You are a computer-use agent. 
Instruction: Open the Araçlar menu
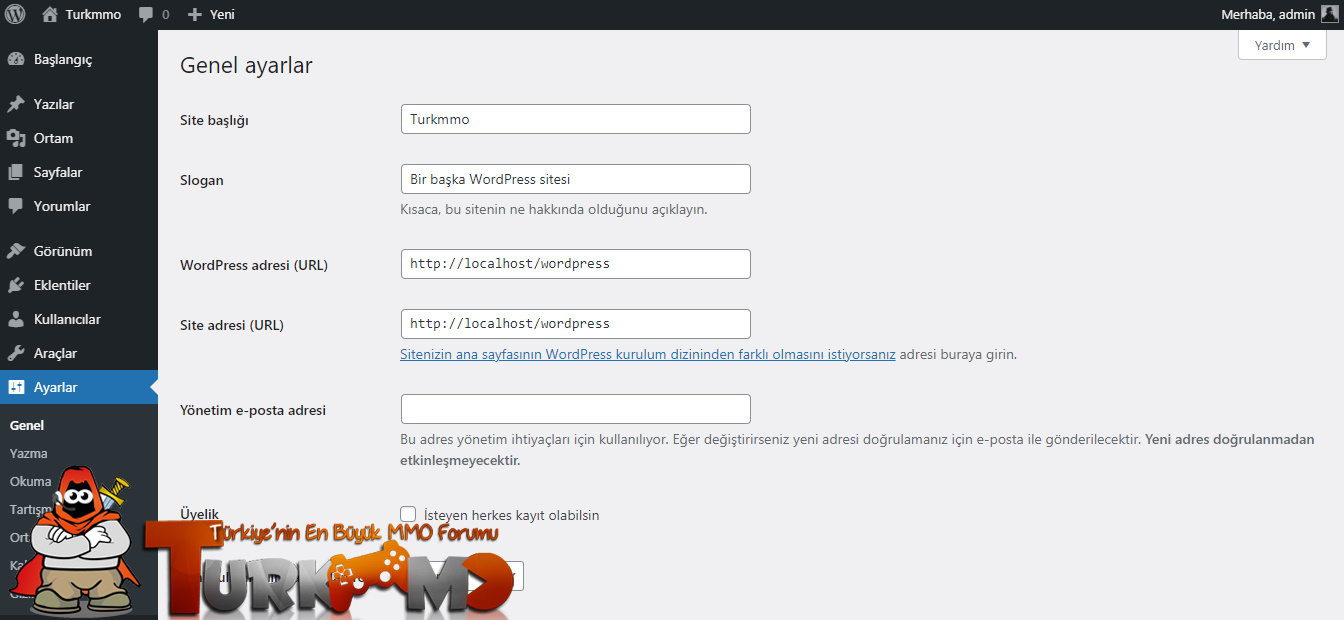tap(79, 353)
